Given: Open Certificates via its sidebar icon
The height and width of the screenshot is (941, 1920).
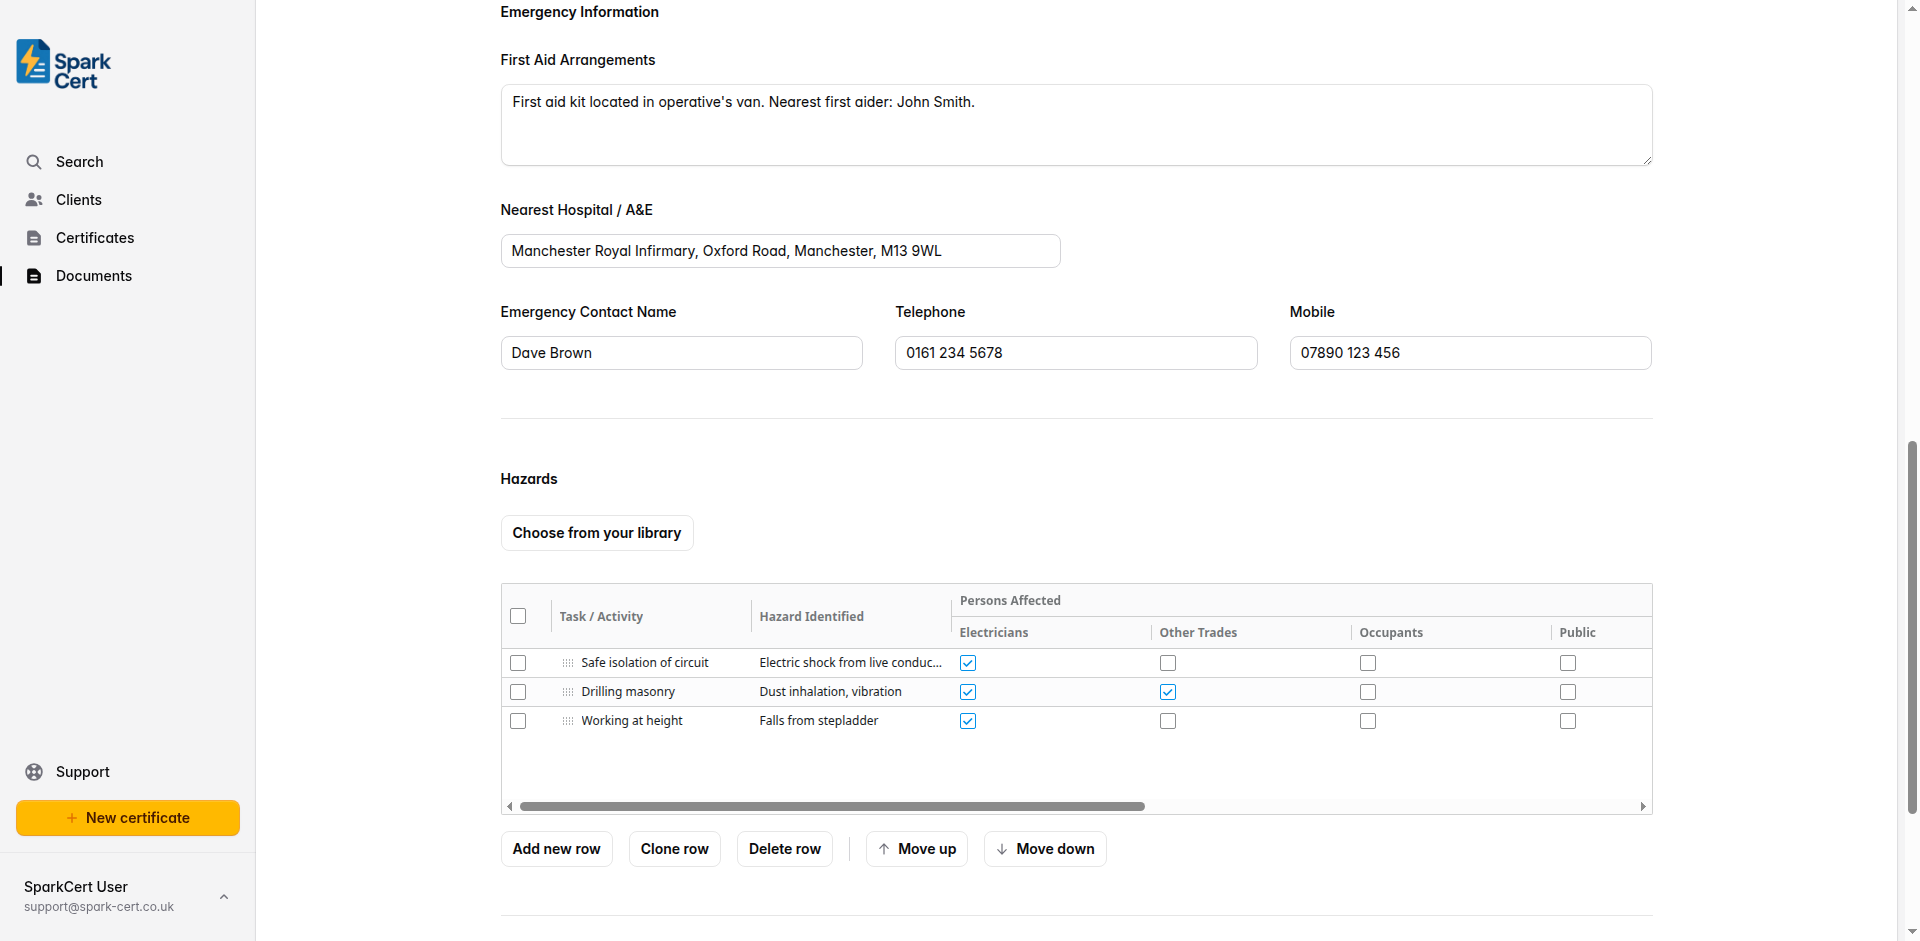Looking at the screenshot, I should click(34, 237).
